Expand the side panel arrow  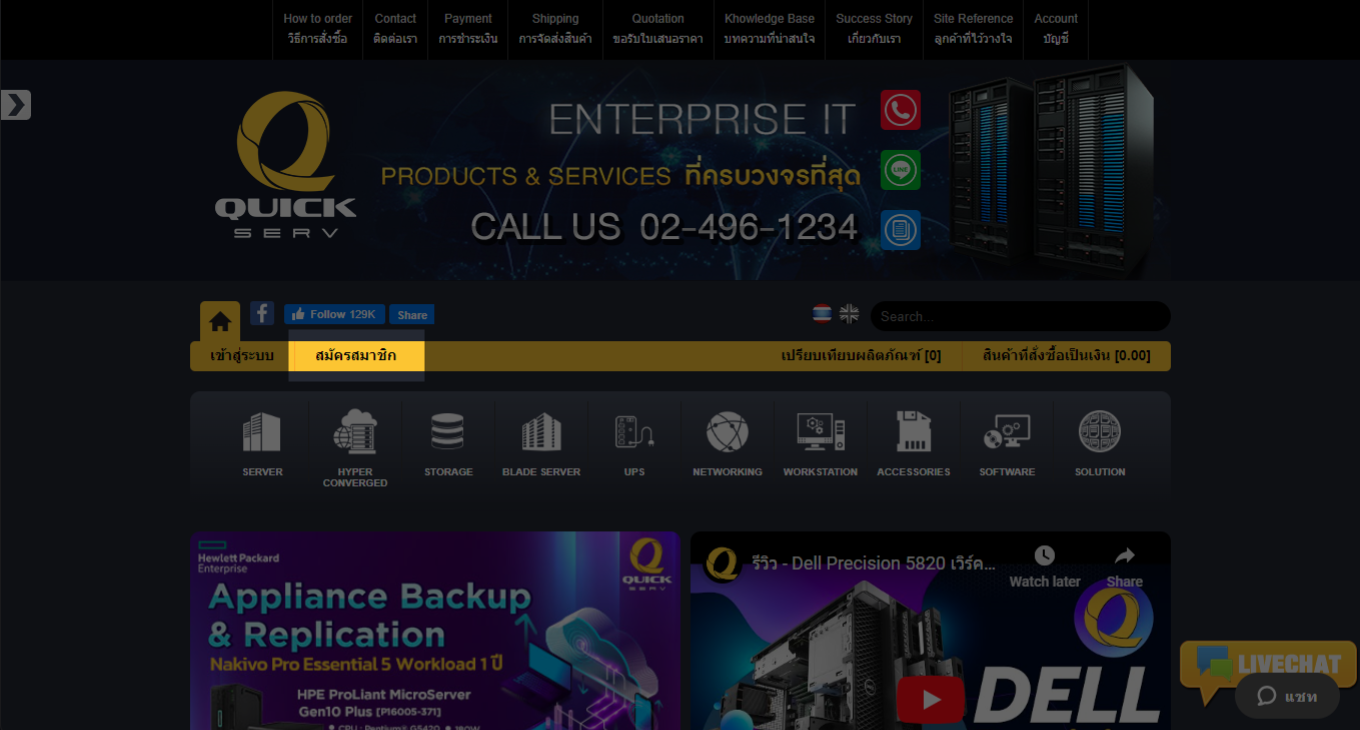tap(16, 105)
